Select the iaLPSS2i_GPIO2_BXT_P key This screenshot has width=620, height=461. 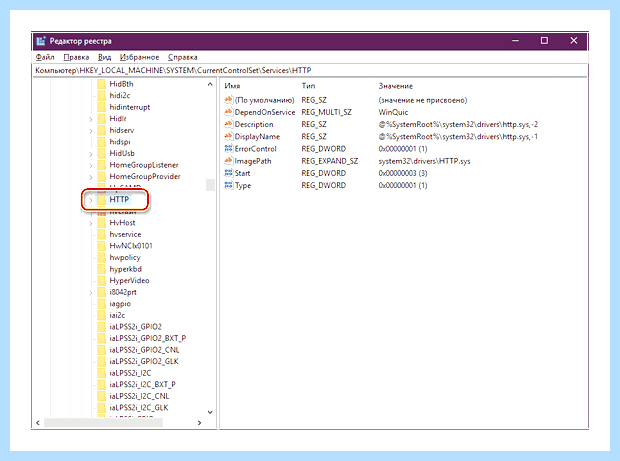click(147, 338)
